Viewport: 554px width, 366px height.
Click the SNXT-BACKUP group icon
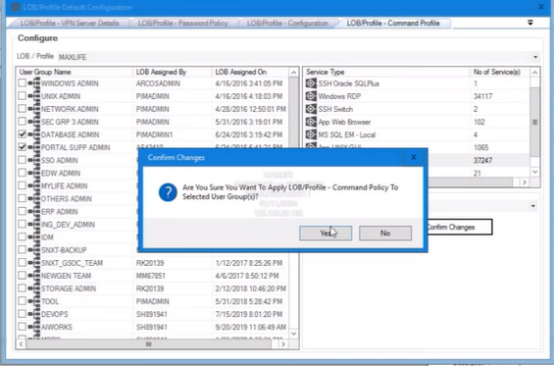pyautogui.click(x=34, y=250)
